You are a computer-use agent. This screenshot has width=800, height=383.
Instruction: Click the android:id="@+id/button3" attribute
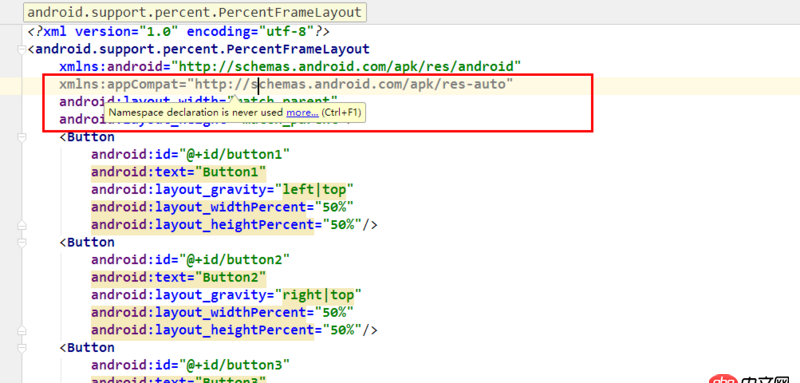(x=190, y=365)
